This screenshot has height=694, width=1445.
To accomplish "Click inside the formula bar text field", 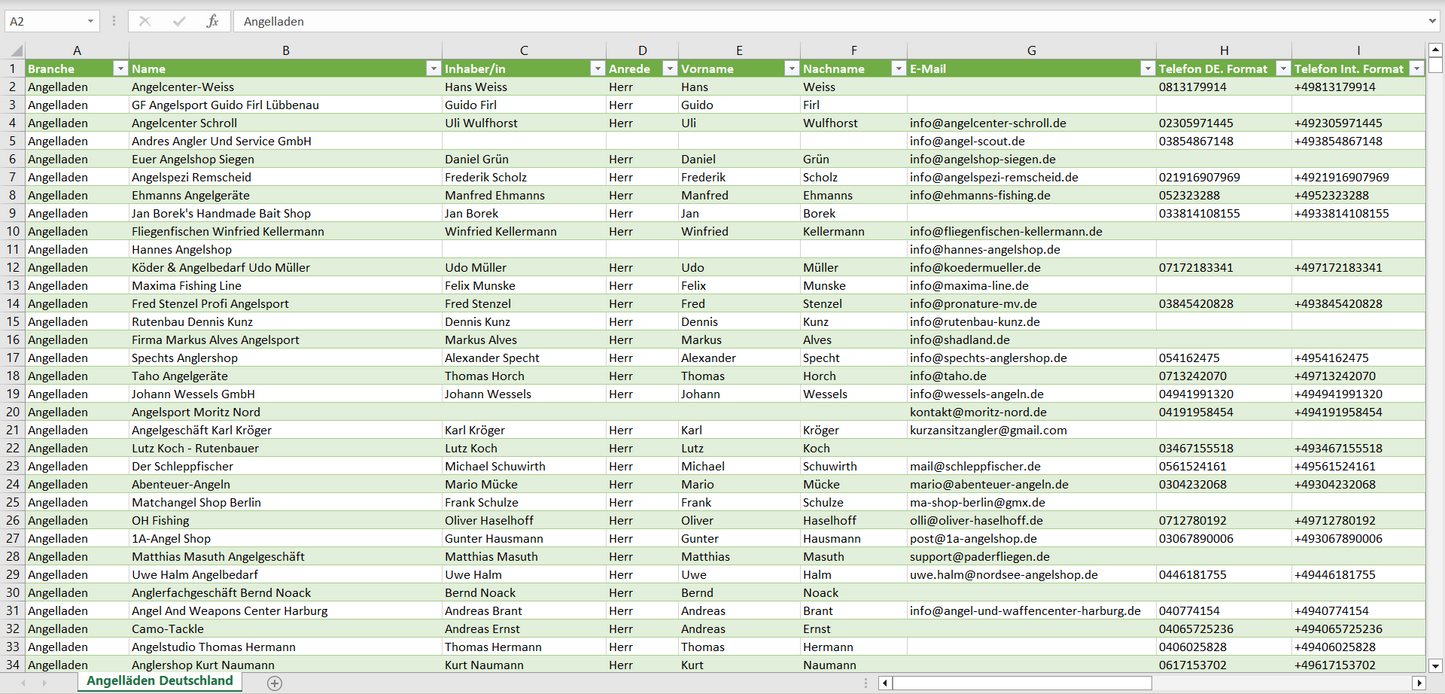I will (x=800, y=21).
